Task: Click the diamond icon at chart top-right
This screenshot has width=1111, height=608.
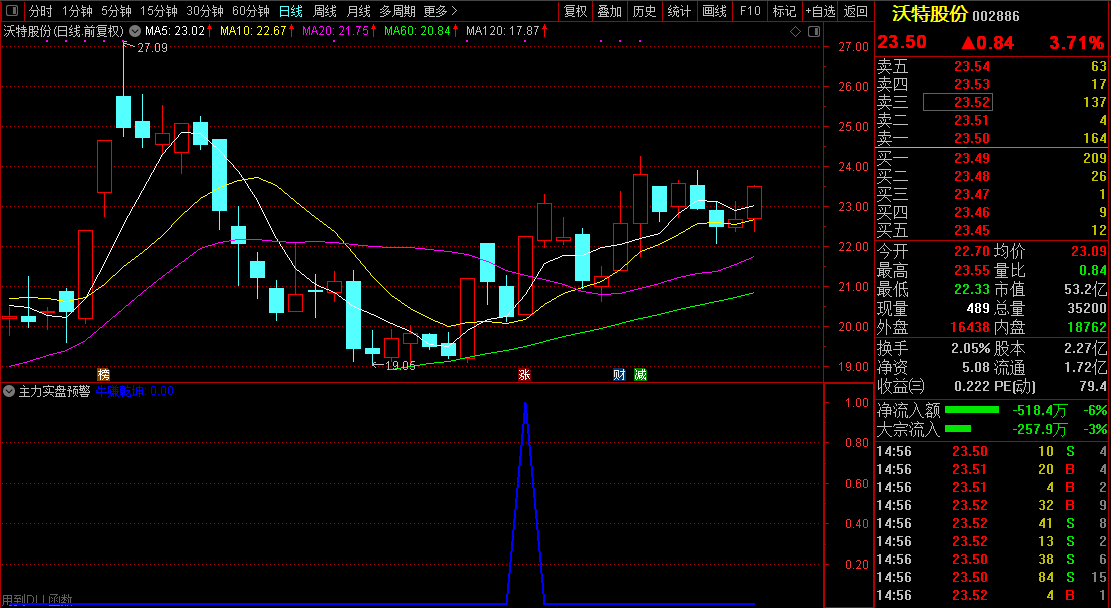Action: tap(796, 31)
